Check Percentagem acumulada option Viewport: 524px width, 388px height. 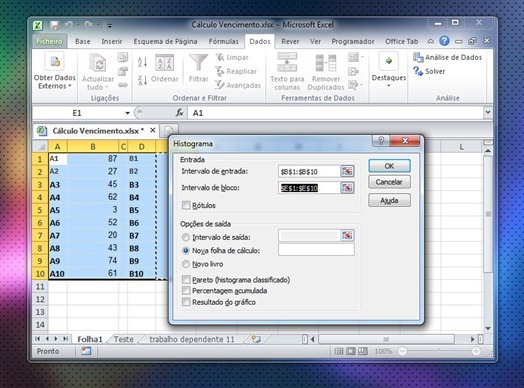186,290
